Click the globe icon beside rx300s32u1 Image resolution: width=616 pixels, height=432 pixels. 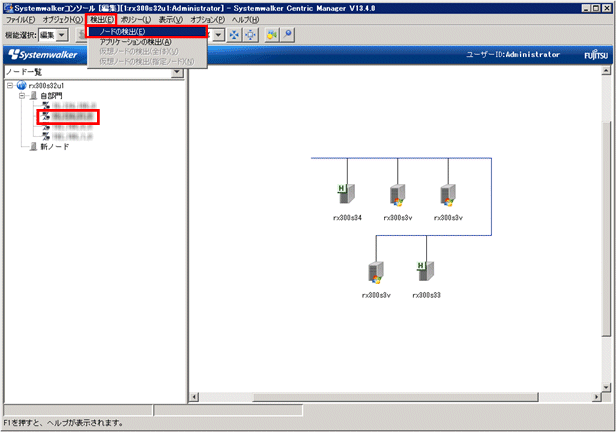(x=22, y=85)
